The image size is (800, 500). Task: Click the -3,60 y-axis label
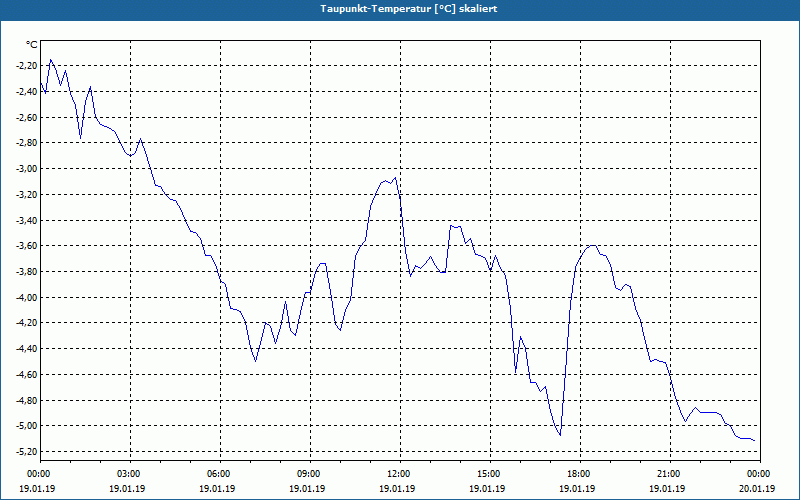[x=27, y=246]
